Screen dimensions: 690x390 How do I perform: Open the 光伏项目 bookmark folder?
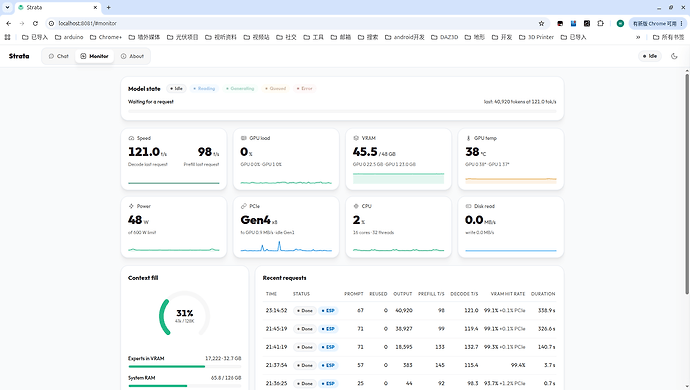pyautogui.click(x=183, y=37)
